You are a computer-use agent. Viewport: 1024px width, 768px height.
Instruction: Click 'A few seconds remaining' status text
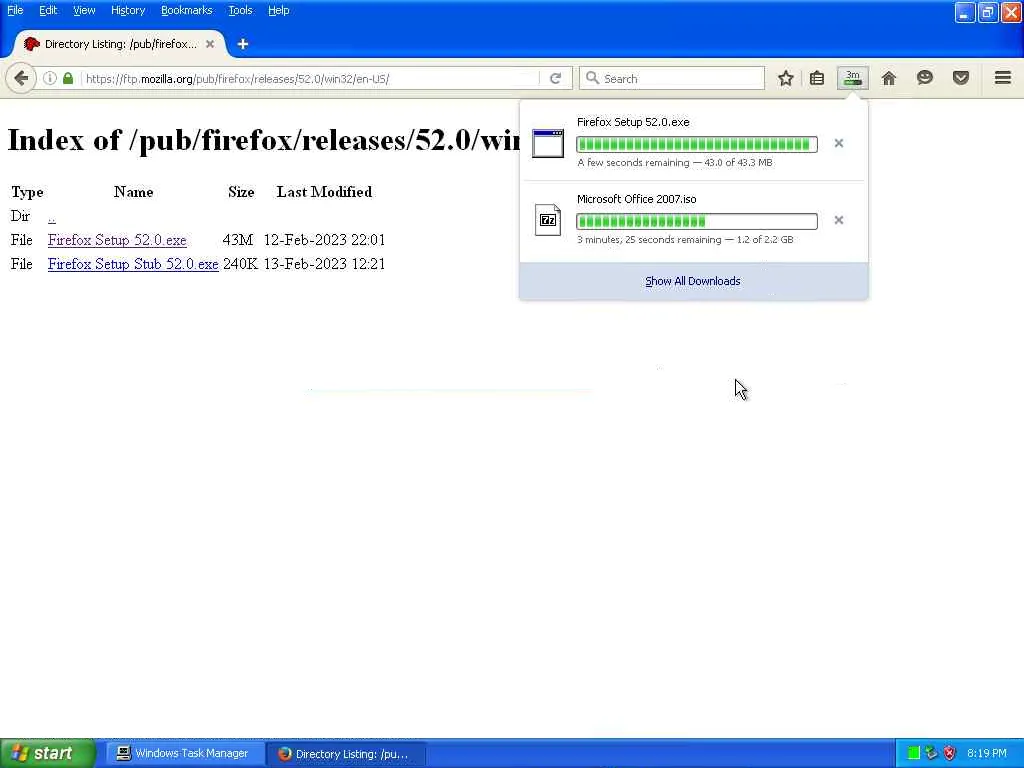633,163
